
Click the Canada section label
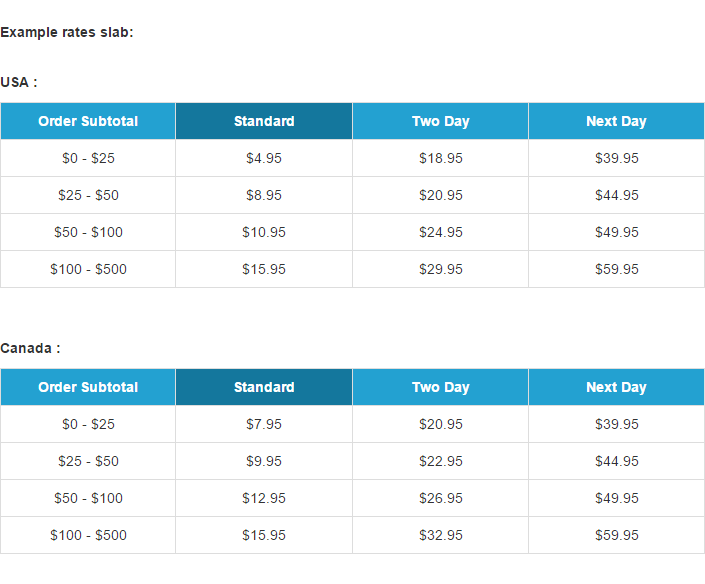coord(31,348)
